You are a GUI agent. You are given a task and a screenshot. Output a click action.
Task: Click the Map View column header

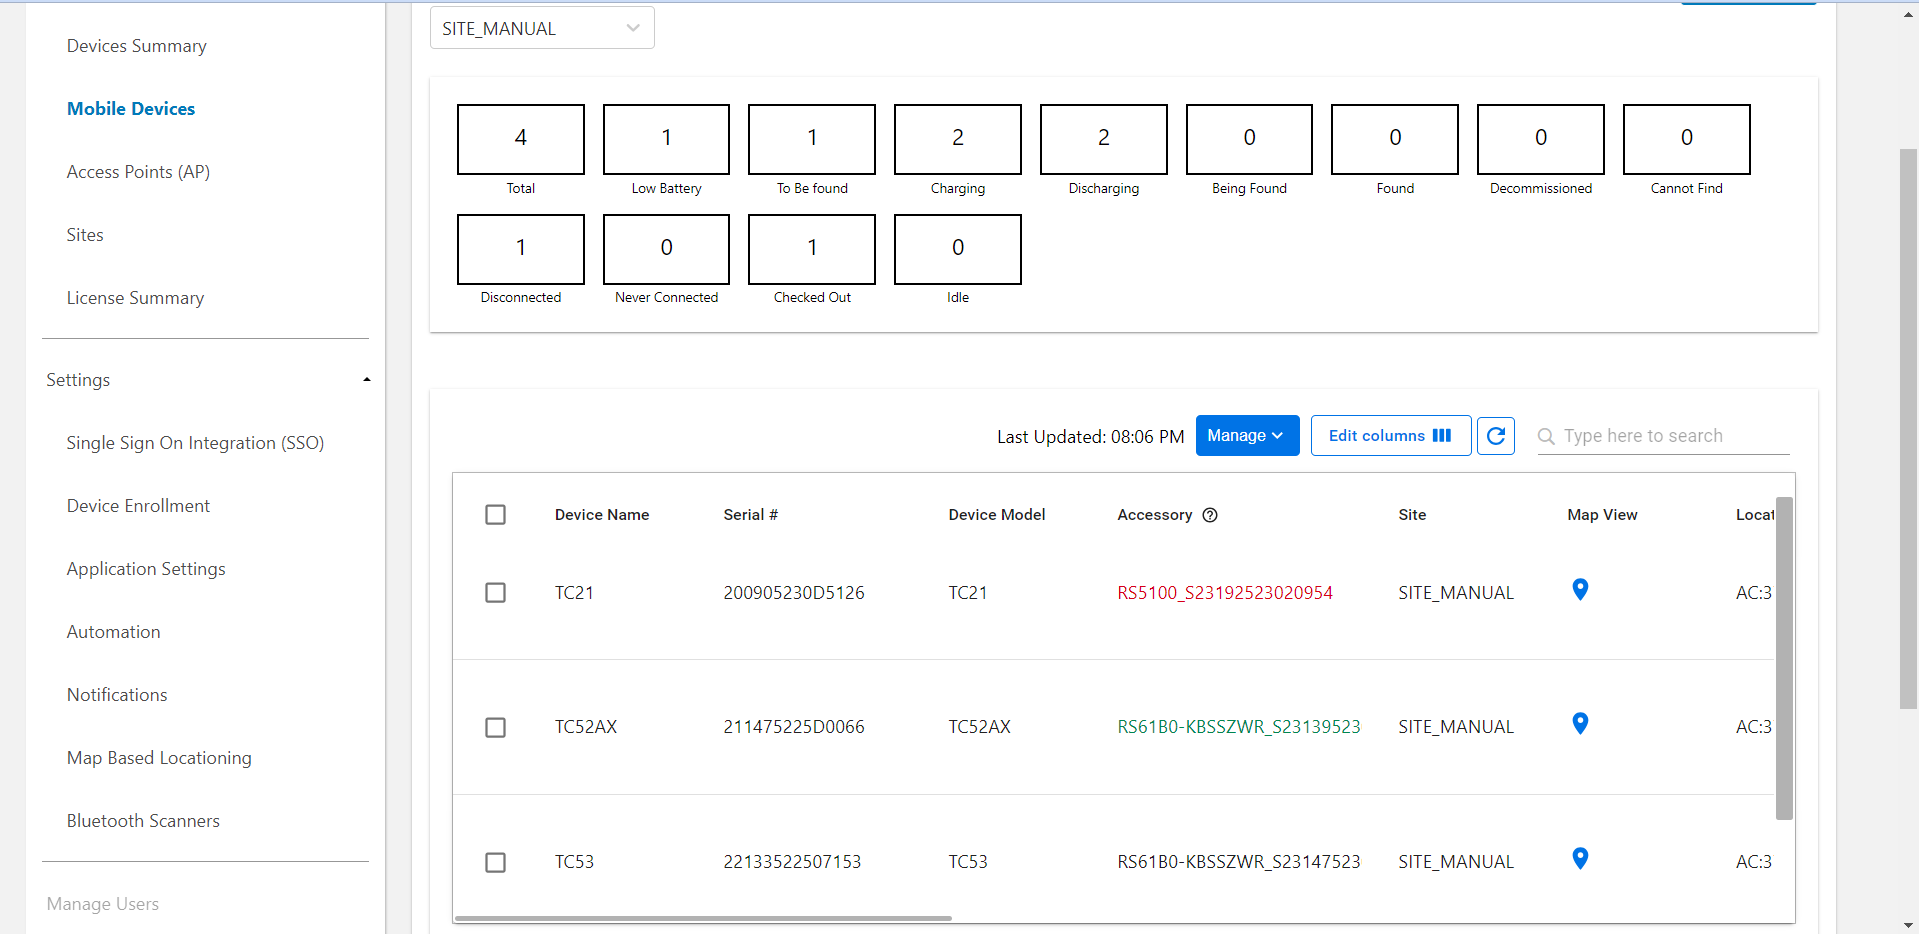(x=1602, y=515)
